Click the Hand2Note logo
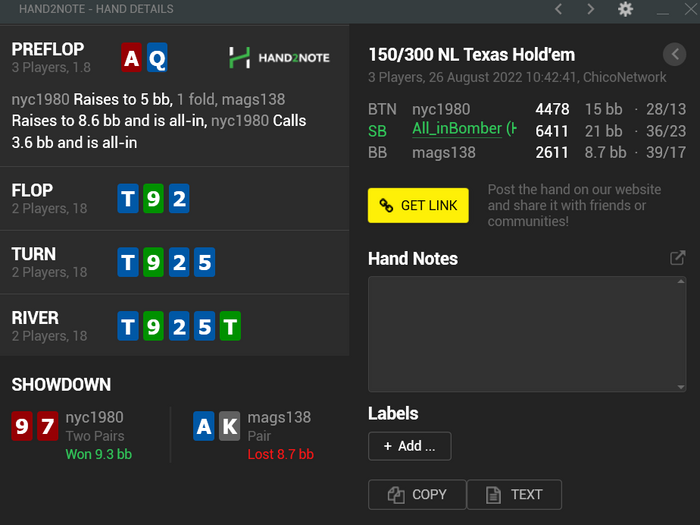The height and width of the screenshot is (525, 700). [279, 58]
